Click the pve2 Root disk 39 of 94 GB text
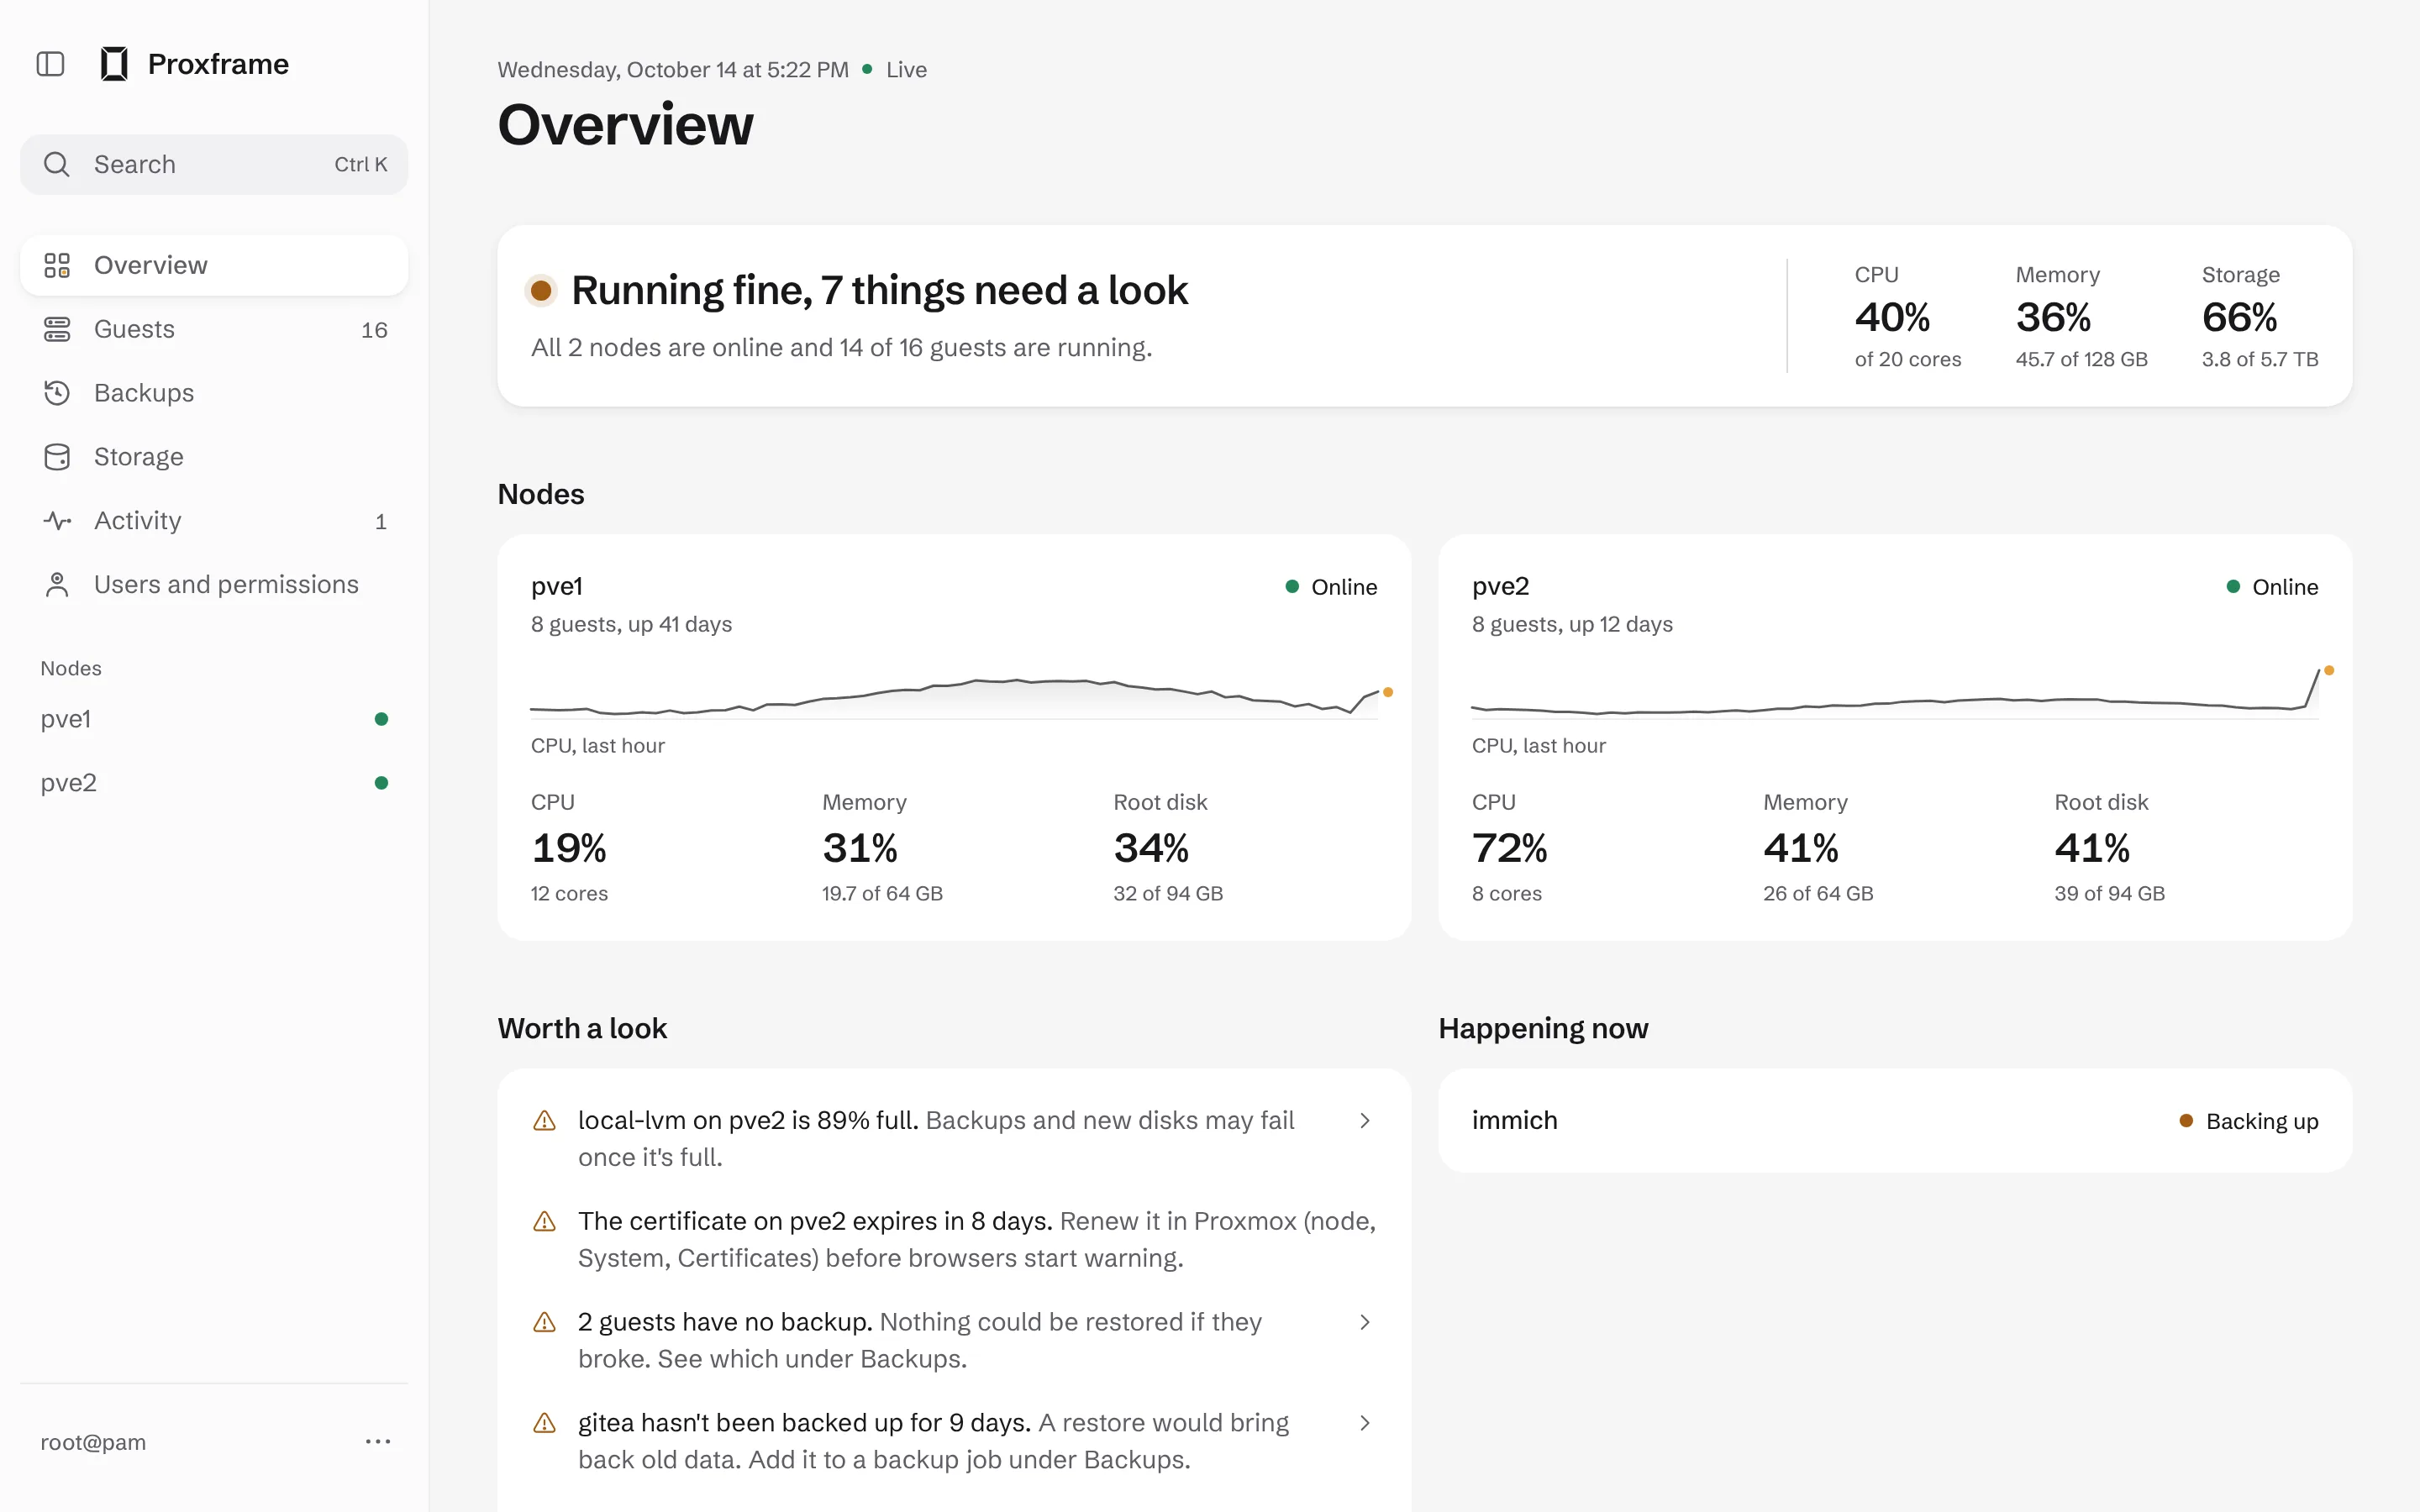Image resolution: width=2420 pixels, height=1512 pixels. (2109, 893)
